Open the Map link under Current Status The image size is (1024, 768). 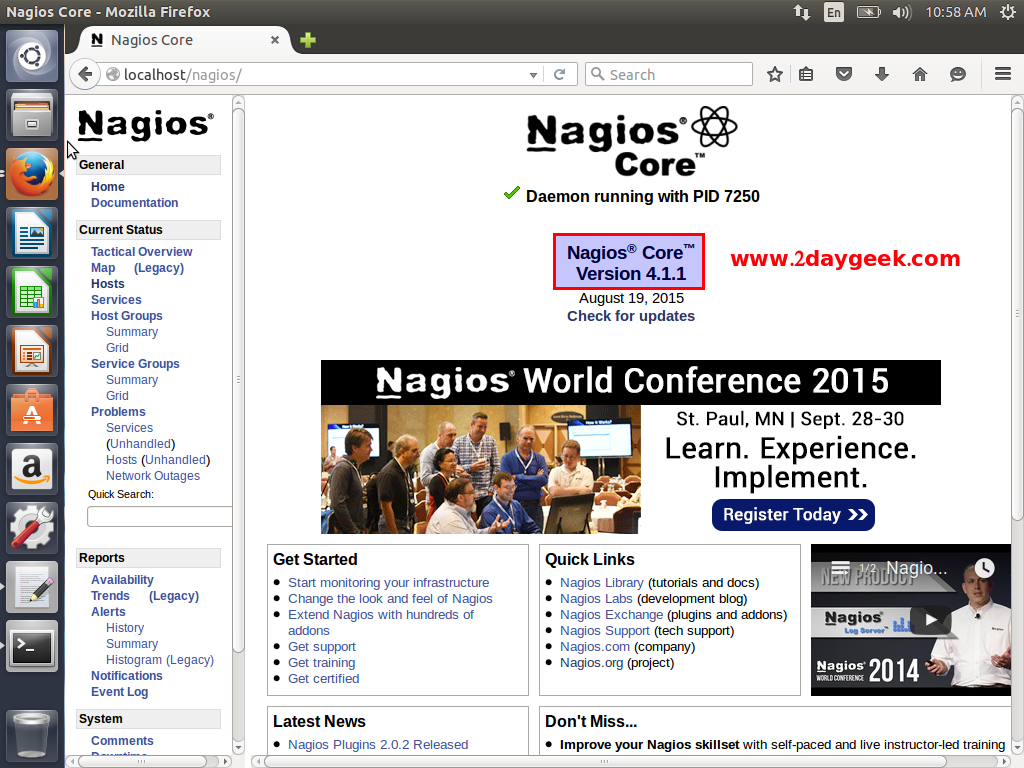point(103,268)
